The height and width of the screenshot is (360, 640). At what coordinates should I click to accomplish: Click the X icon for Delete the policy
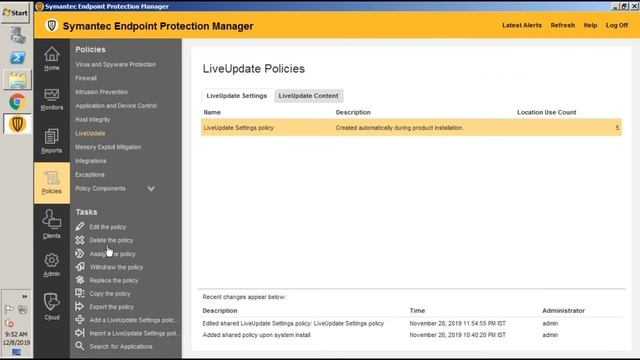[x=80, y=240]
